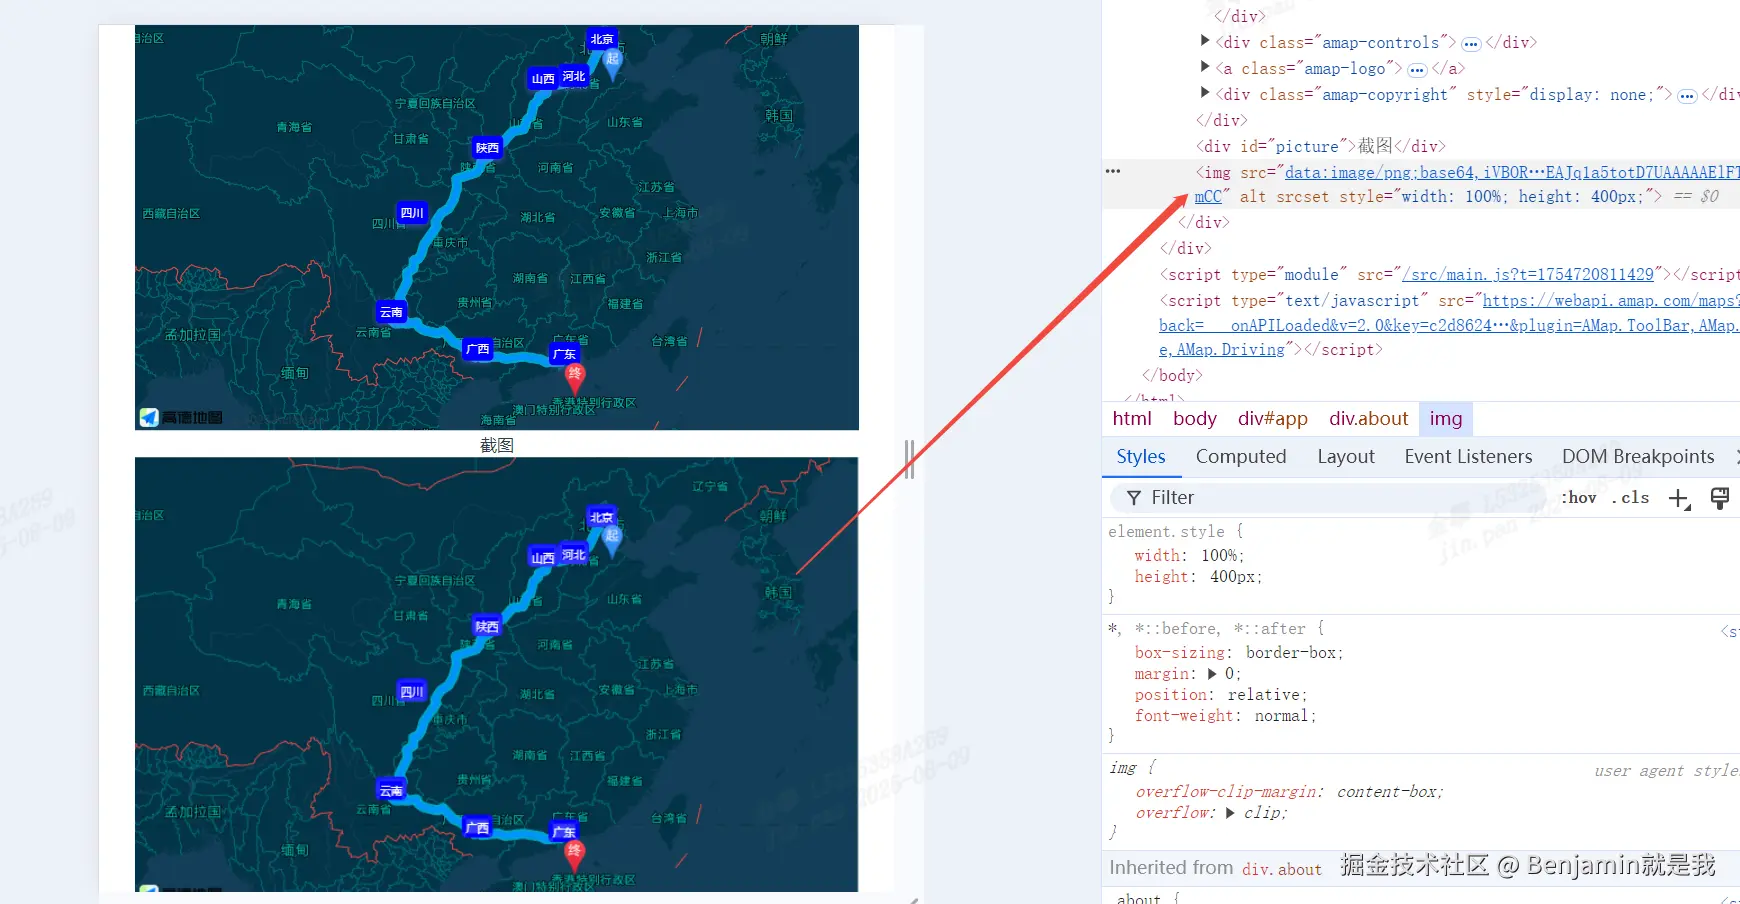1740x904 pixels.
Task: Click the 河北 label on upper map
Action: pos(574,76)
